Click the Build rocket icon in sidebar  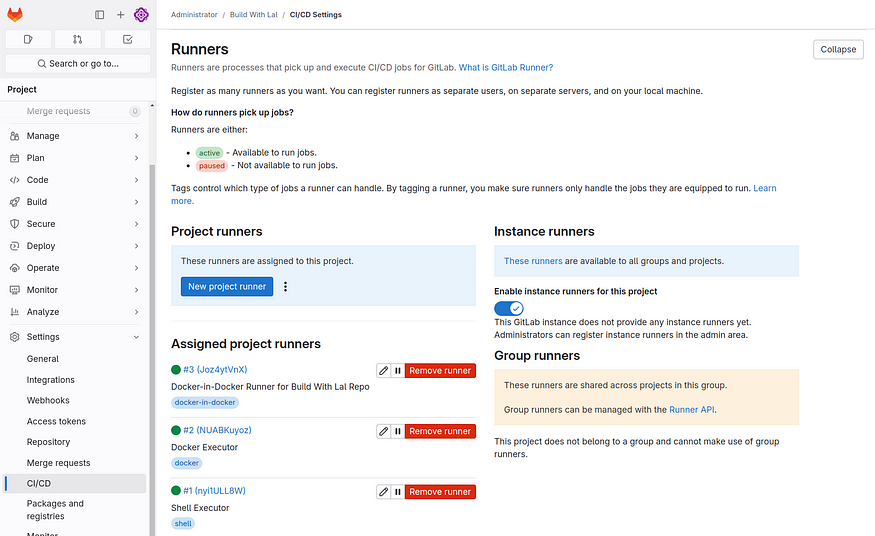tap(15, 202)
